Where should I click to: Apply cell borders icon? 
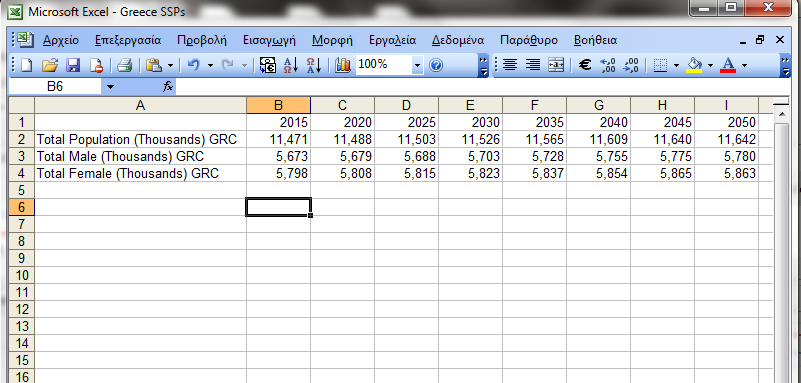pyautogui.click(x=661, y=65)
